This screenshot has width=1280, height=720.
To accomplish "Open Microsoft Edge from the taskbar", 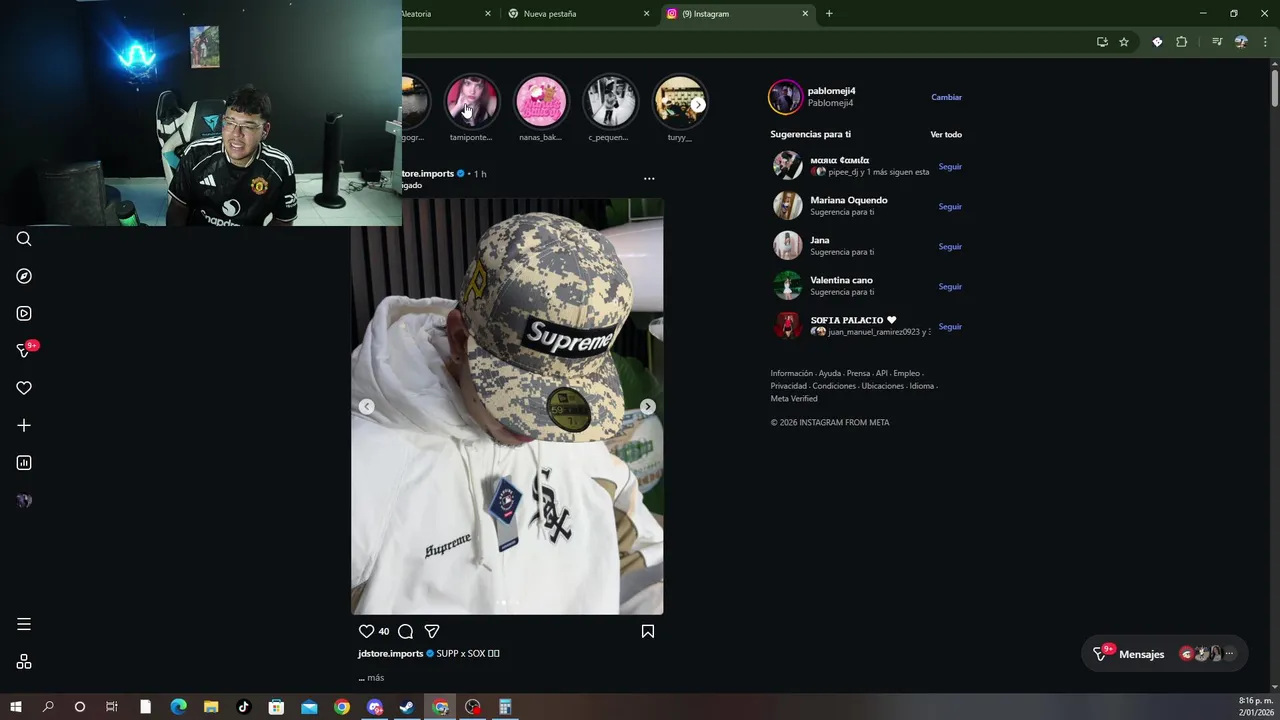I will (178, 707).
